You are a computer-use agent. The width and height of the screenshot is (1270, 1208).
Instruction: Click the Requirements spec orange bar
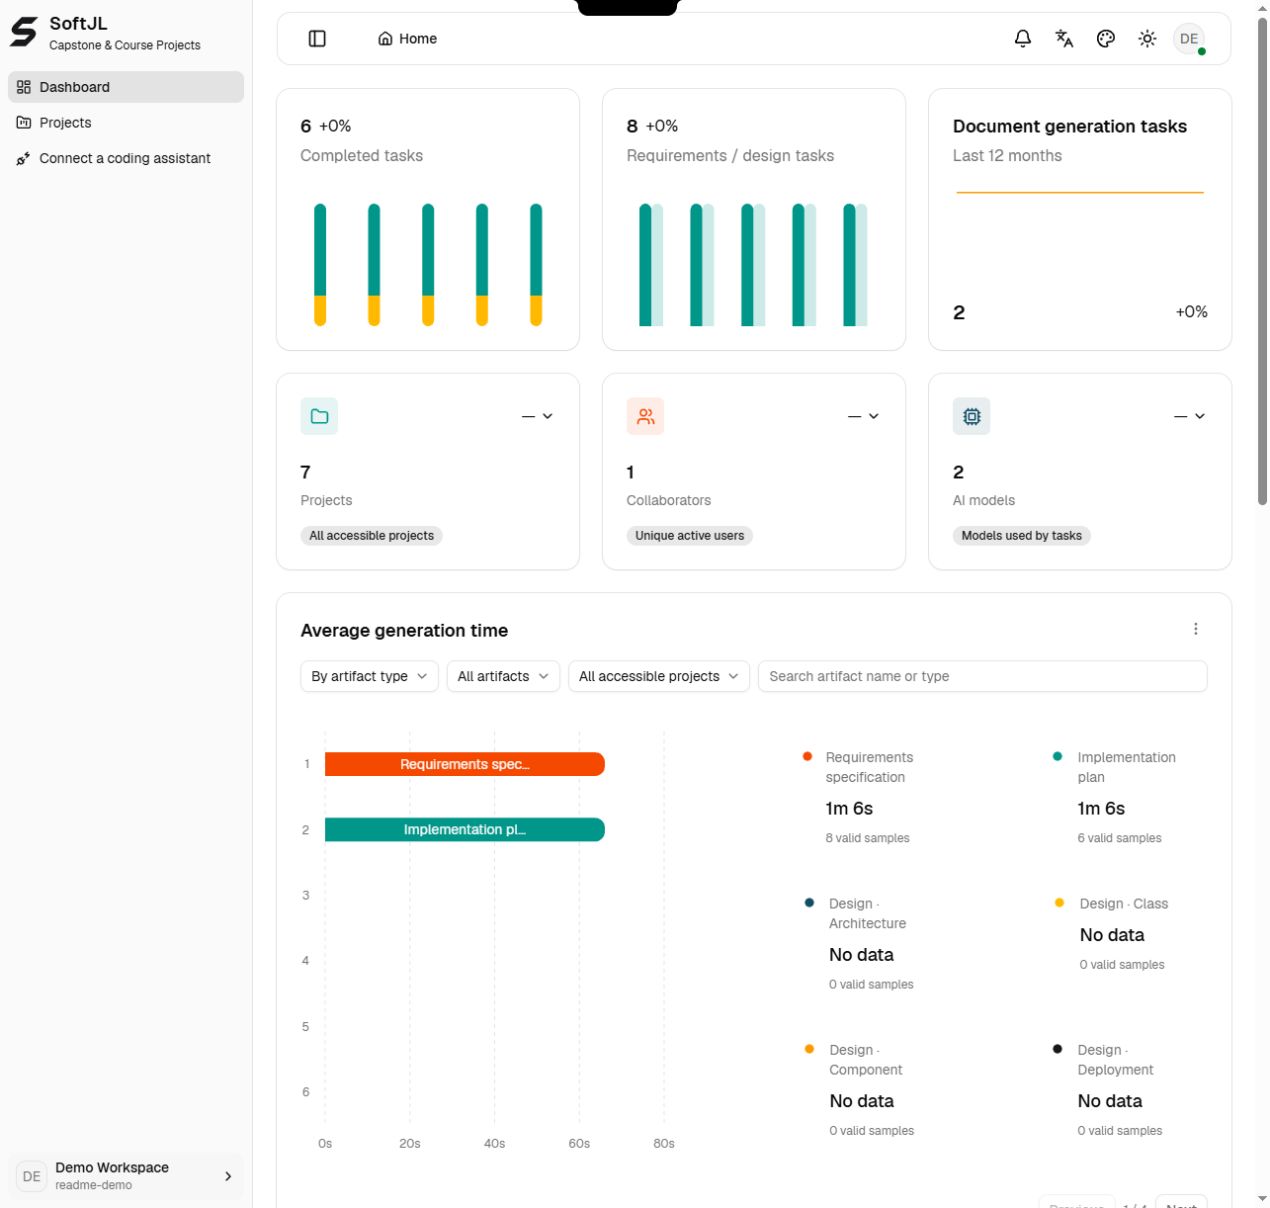point(465,764)
